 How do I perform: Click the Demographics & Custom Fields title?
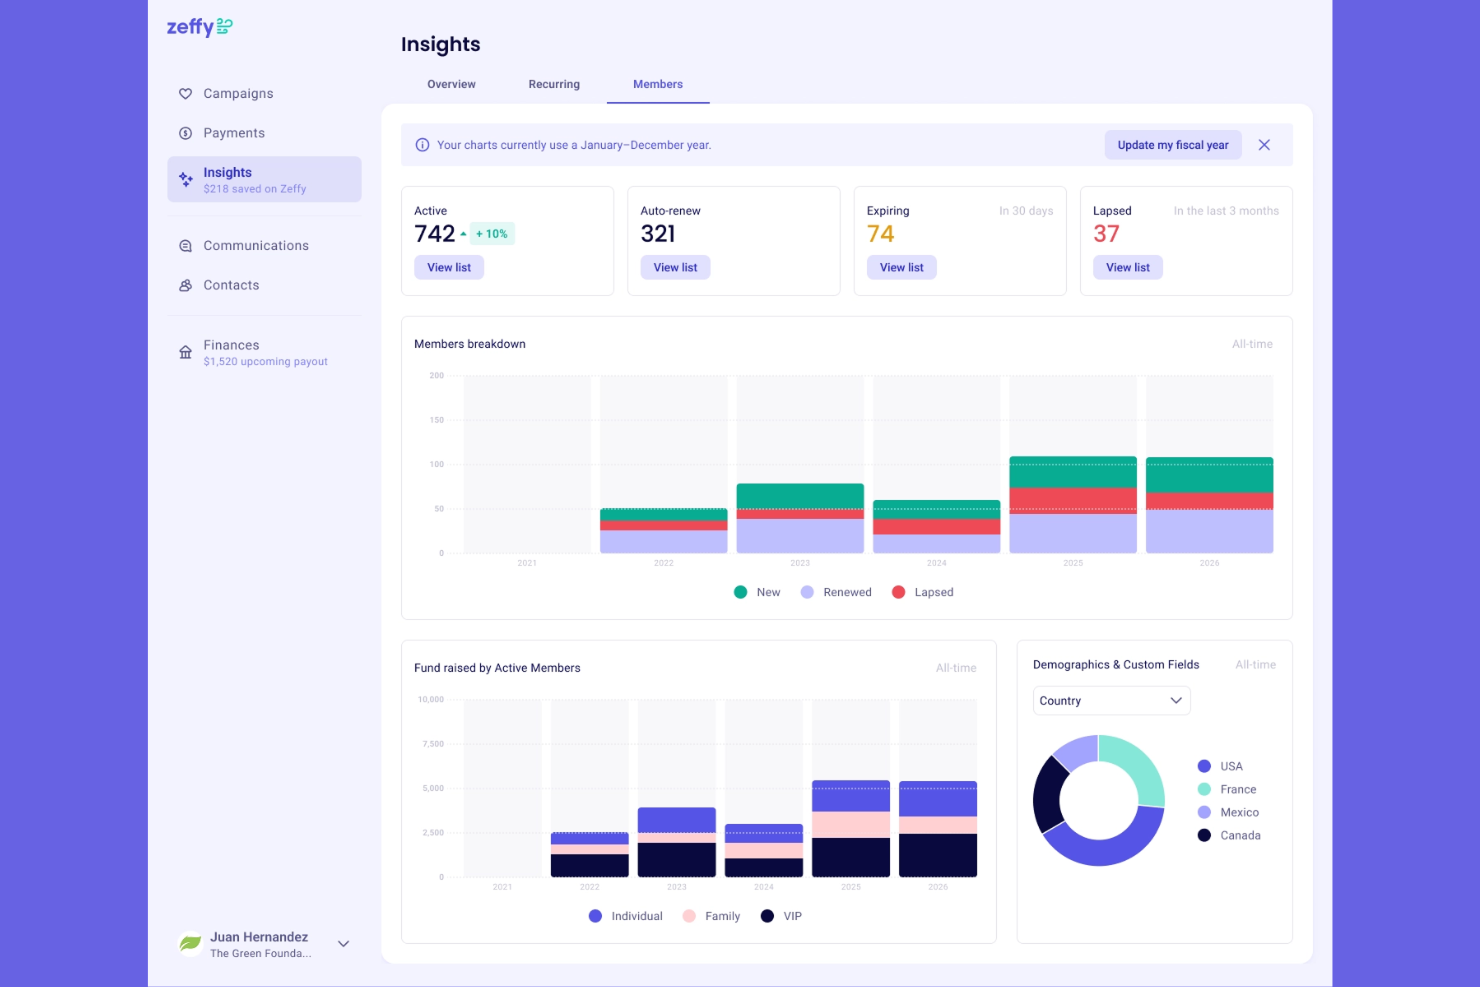point(1116,665)
